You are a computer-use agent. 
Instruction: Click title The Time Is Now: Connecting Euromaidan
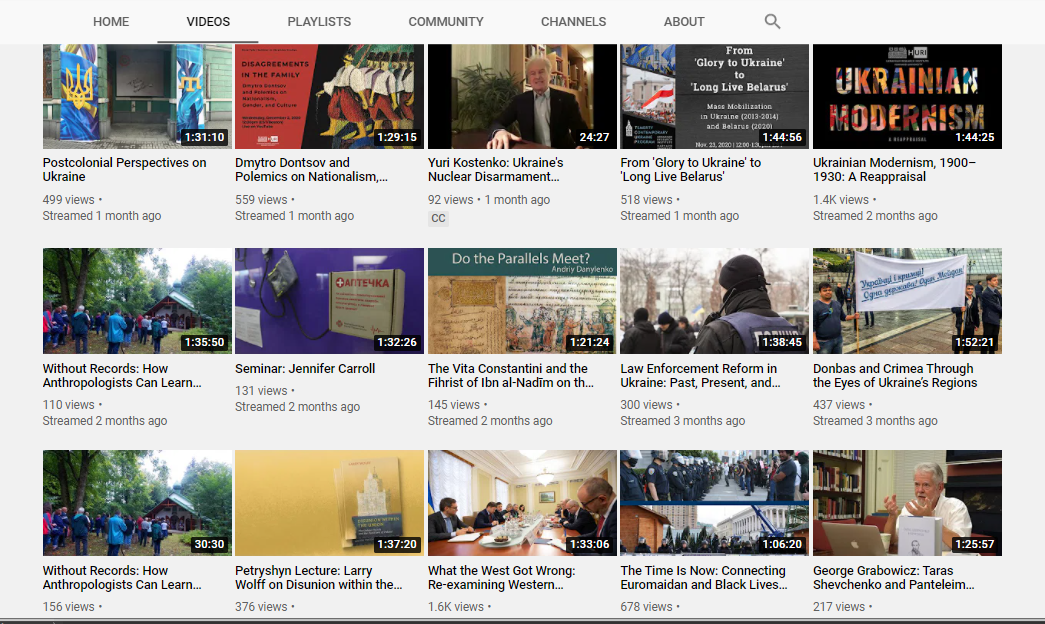pos(704,577)
